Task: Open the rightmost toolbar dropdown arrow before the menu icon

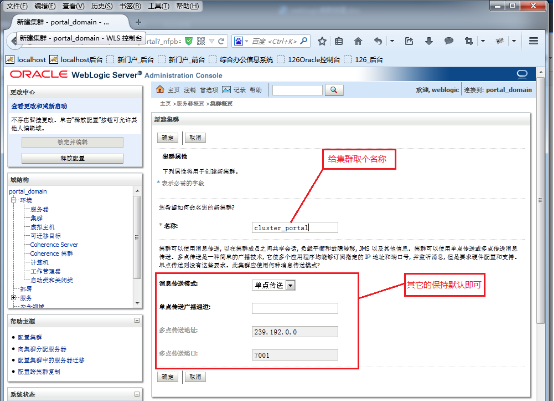Action: 514,41
